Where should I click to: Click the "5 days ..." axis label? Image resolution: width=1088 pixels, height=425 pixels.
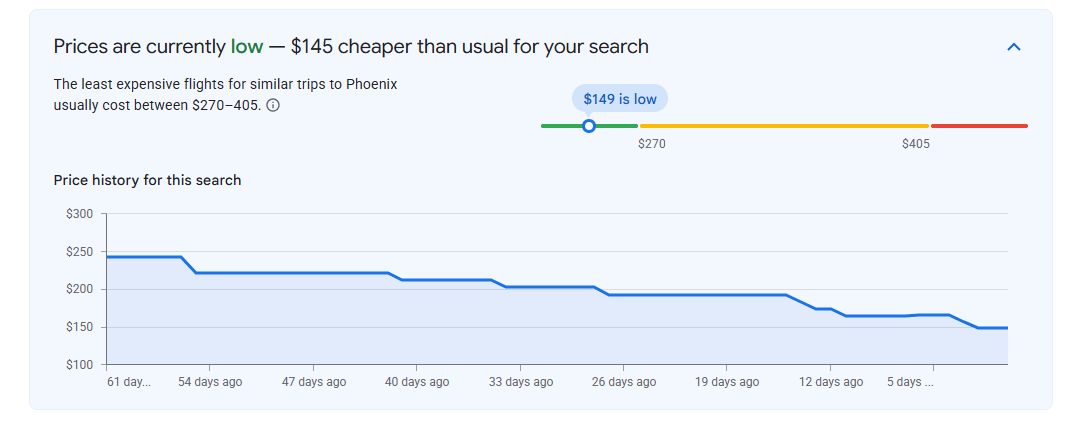point(910,382)
